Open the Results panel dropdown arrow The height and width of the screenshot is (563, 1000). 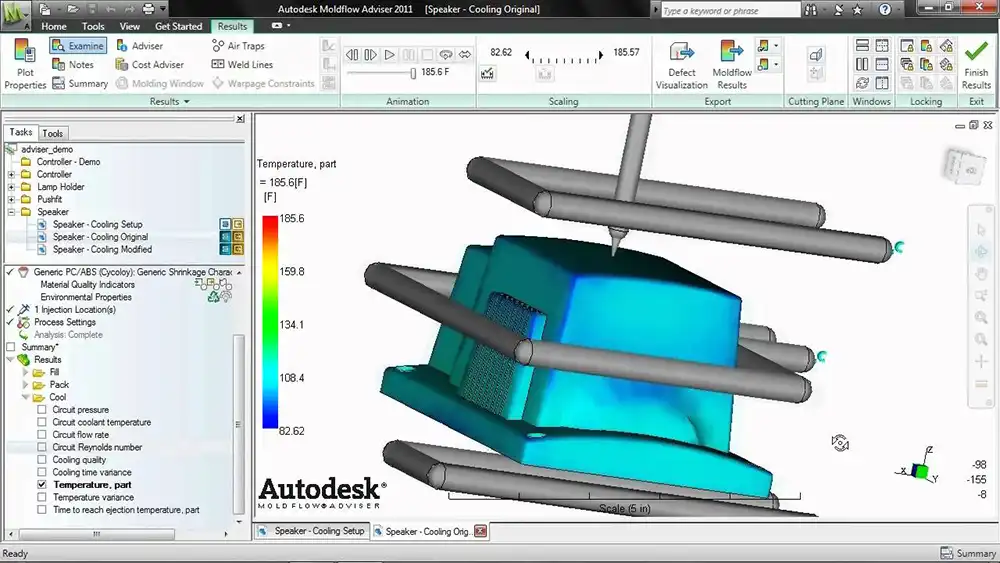[x=187, y=101]
